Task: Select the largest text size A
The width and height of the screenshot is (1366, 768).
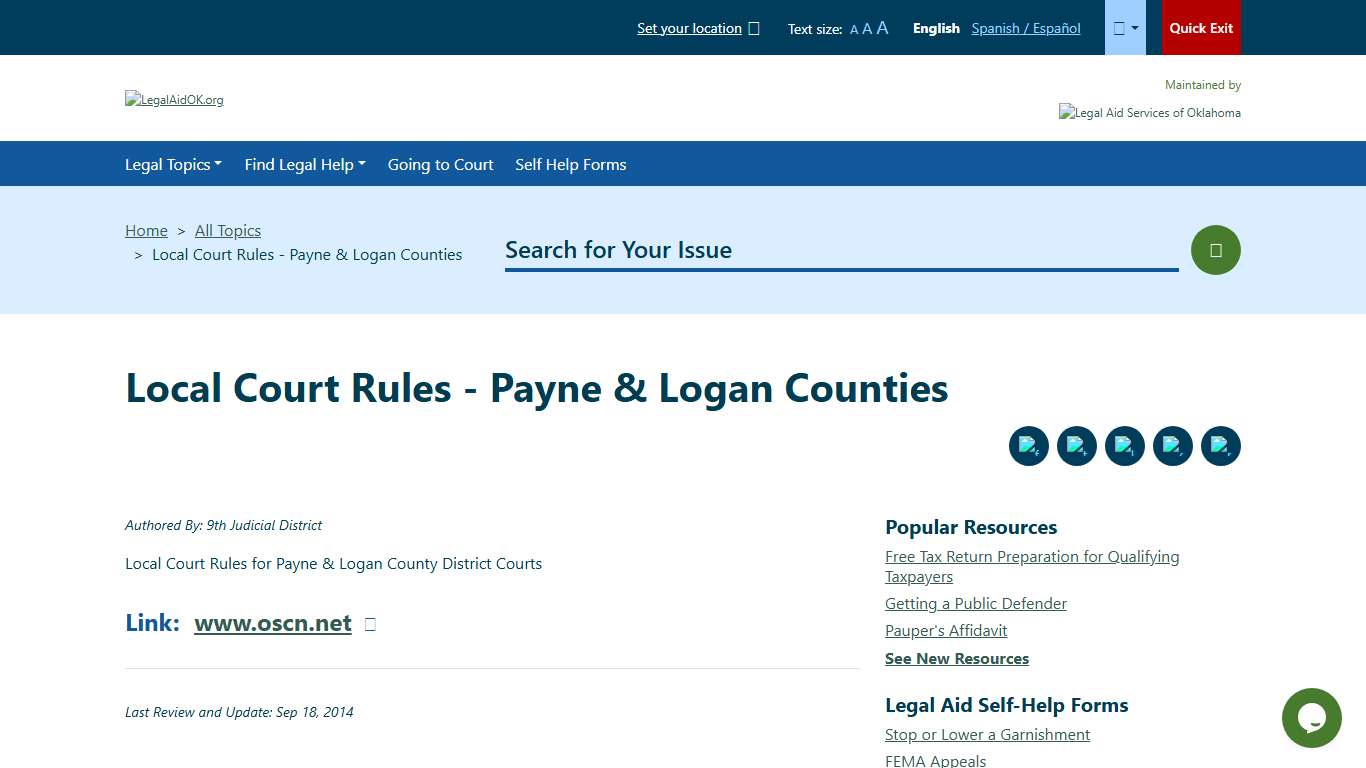Action: tap(881, 27)
